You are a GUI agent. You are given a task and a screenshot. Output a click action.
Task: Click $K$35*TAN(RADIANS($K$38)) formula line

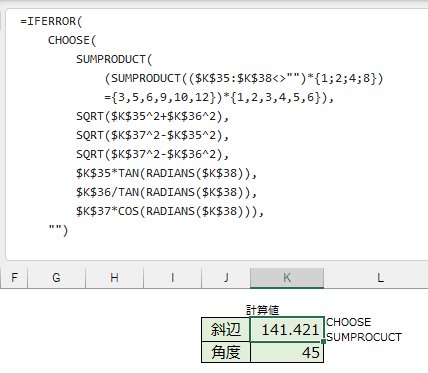pyautogui.click(x=166, y=173)
